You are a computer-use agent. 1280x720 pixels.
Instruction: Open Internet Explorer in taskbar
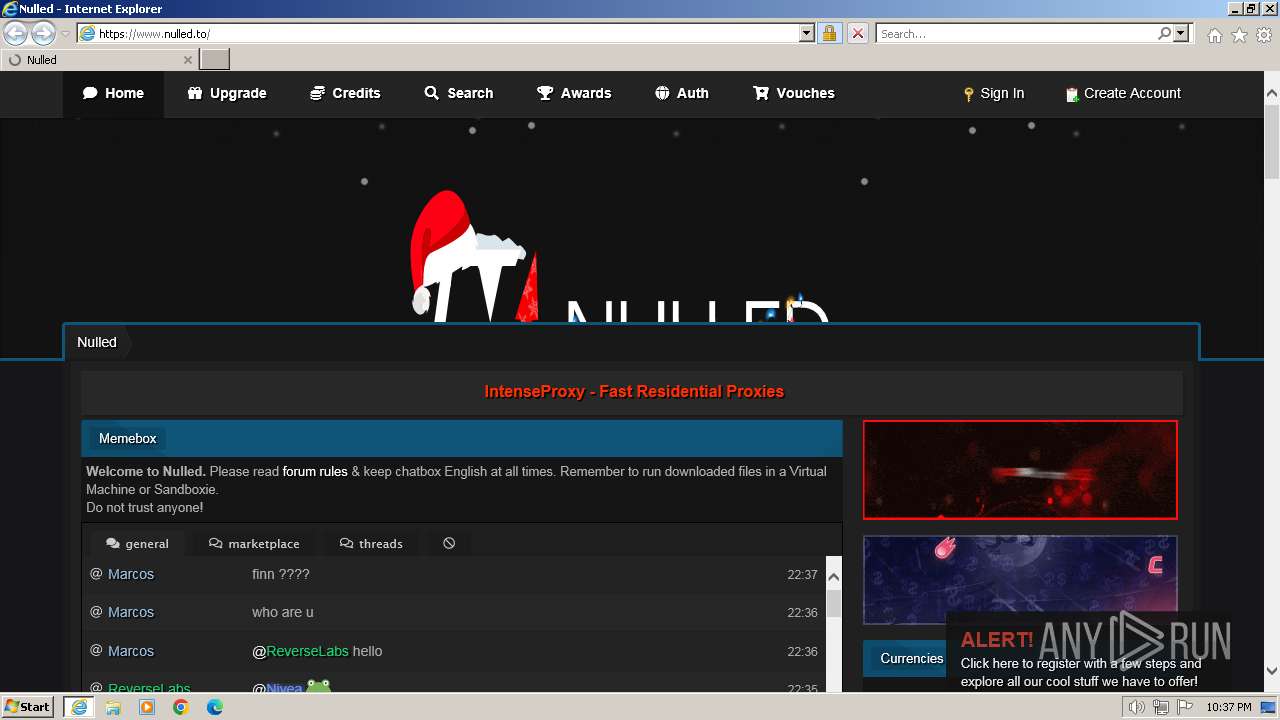[79, 706]
